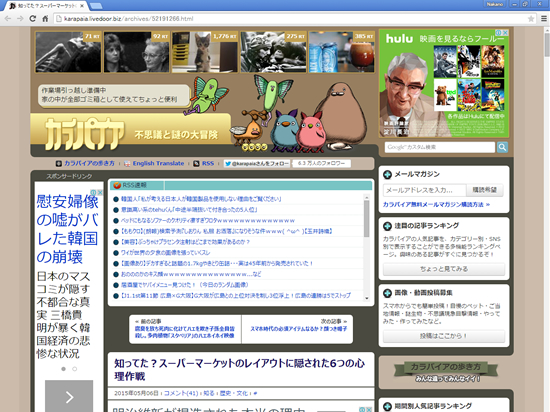Open the kitten thumbnail with 1,776 RT
Screen dimensions: 550x412
point(205,52)
